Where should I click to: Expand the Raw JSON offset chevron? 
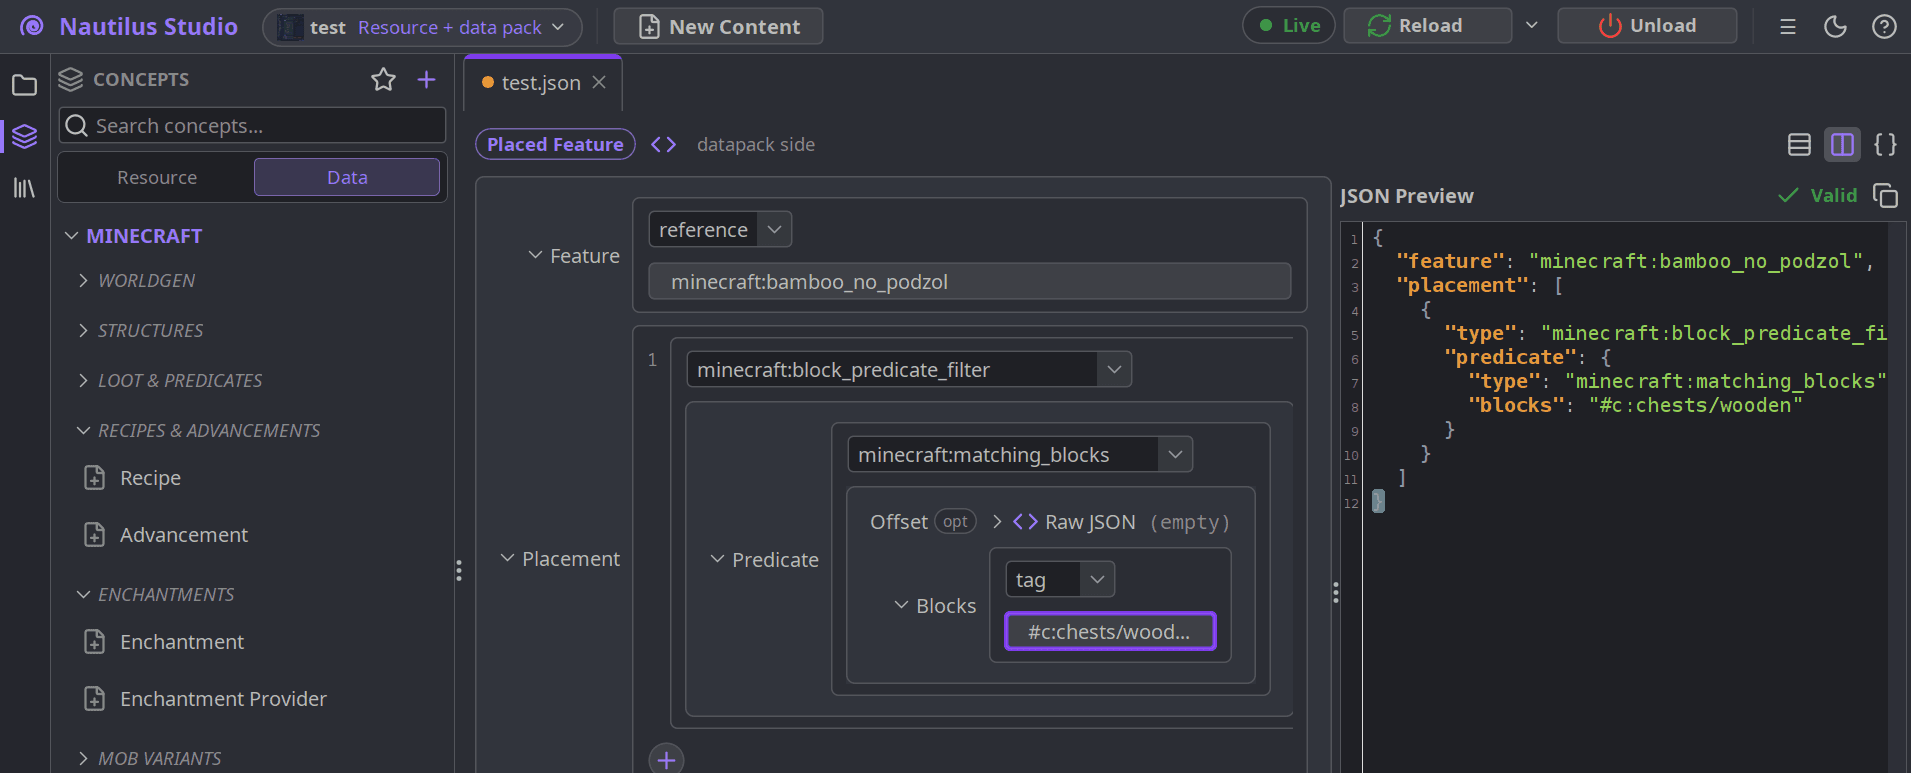997,522
